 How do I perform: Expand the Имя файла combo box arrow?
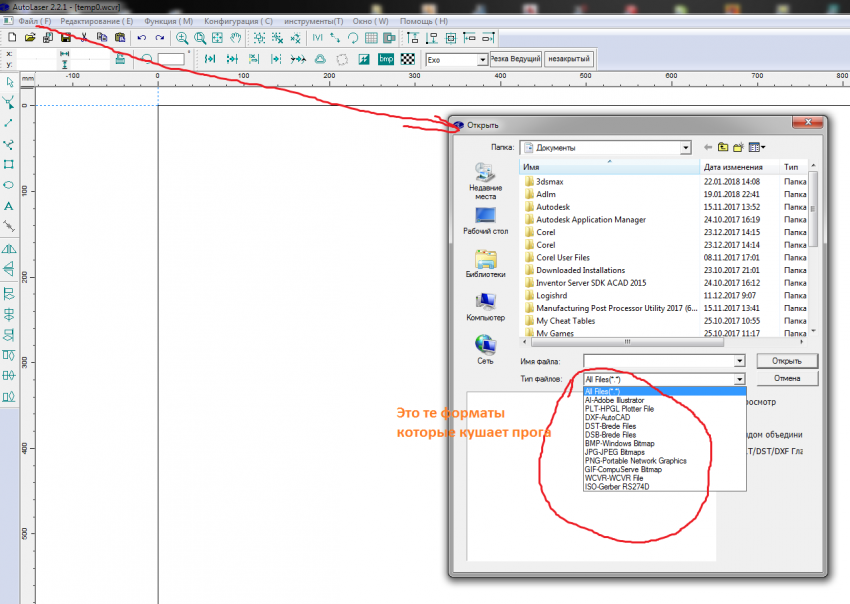(739, 361)
